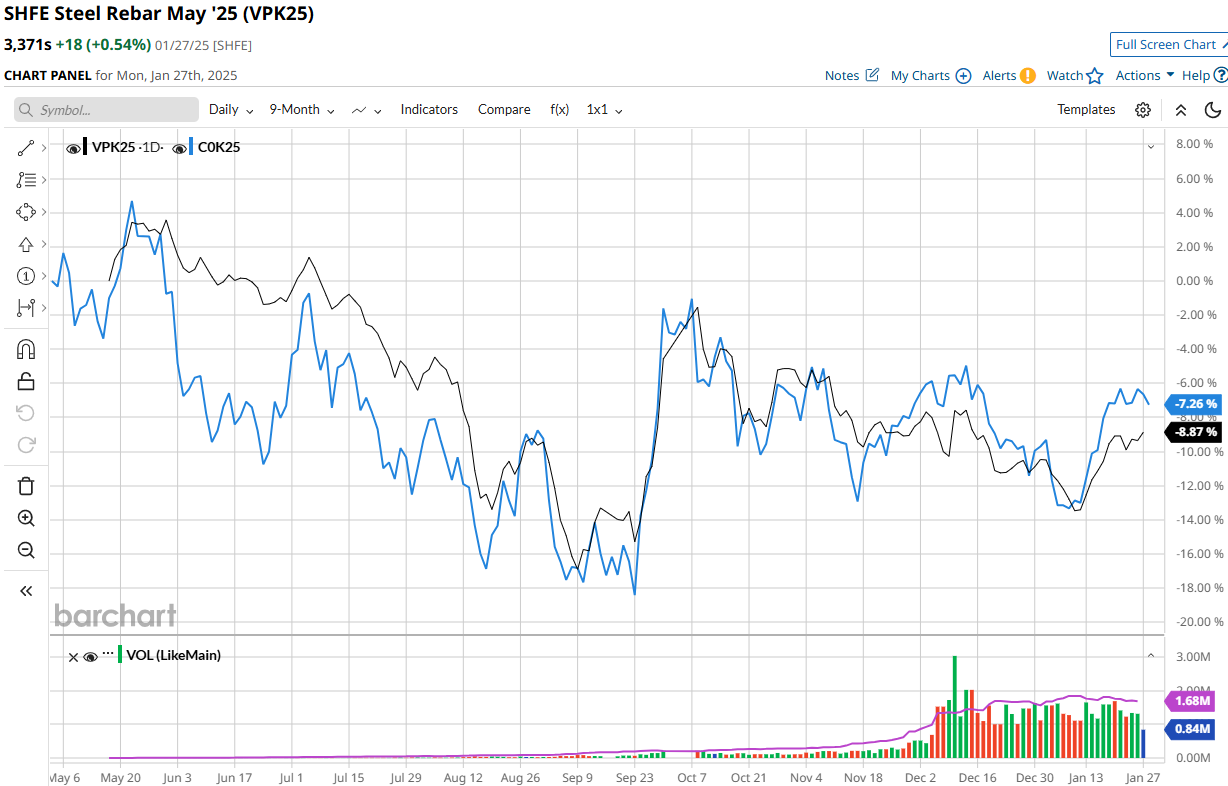Expand the 9-Month period dropdown

301,110
